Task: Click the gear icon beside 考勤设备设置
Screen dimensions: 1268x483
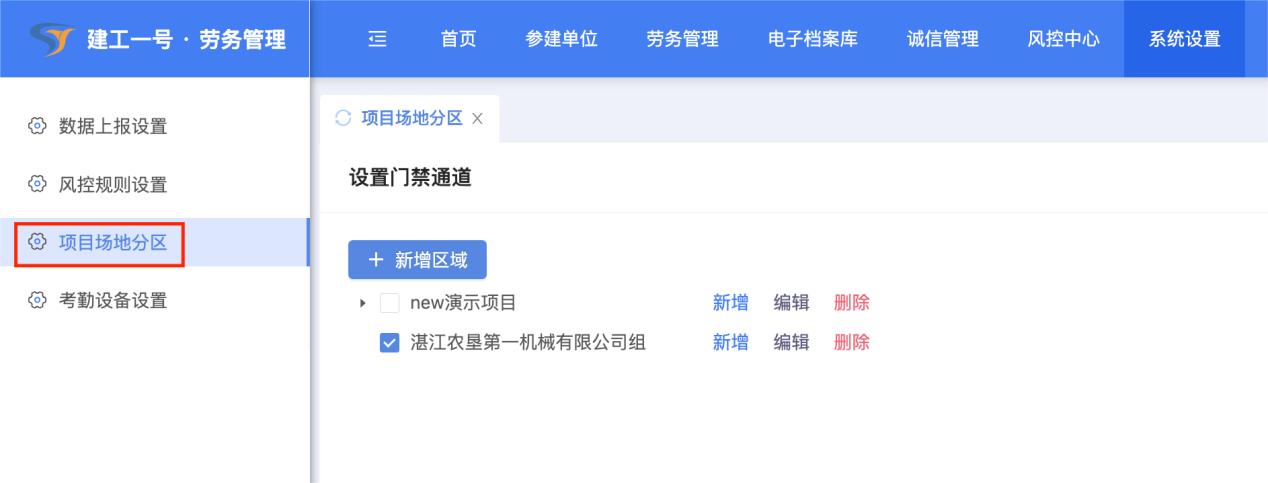Action: (37, 300)
